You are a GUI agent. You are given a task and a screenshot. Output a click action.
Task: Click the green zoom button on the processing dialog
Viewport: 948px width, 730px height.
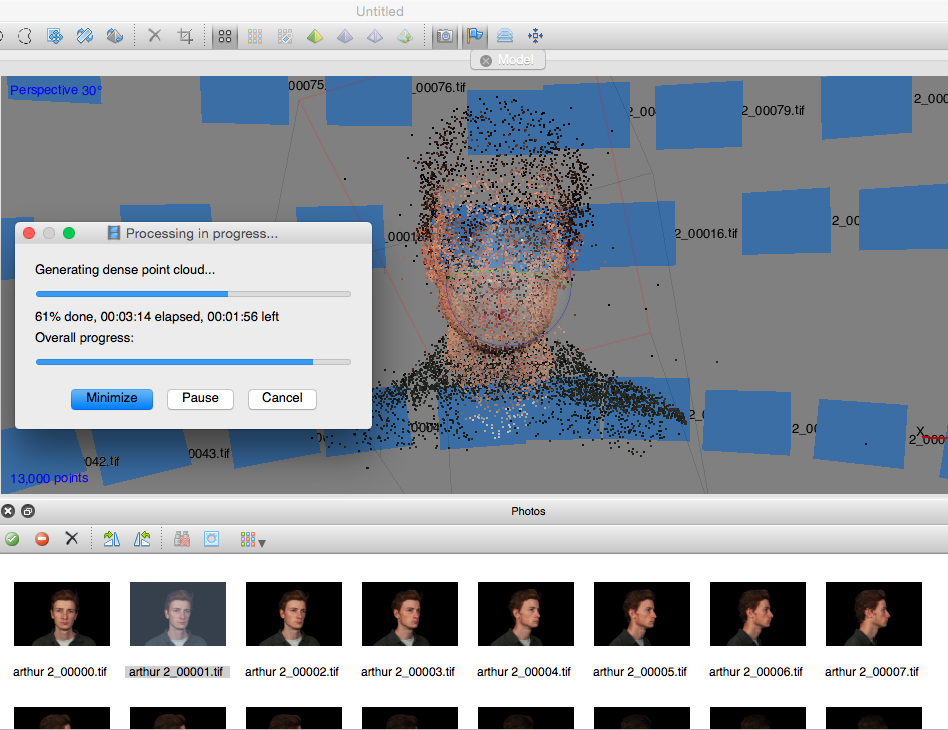tap(69, 233)
